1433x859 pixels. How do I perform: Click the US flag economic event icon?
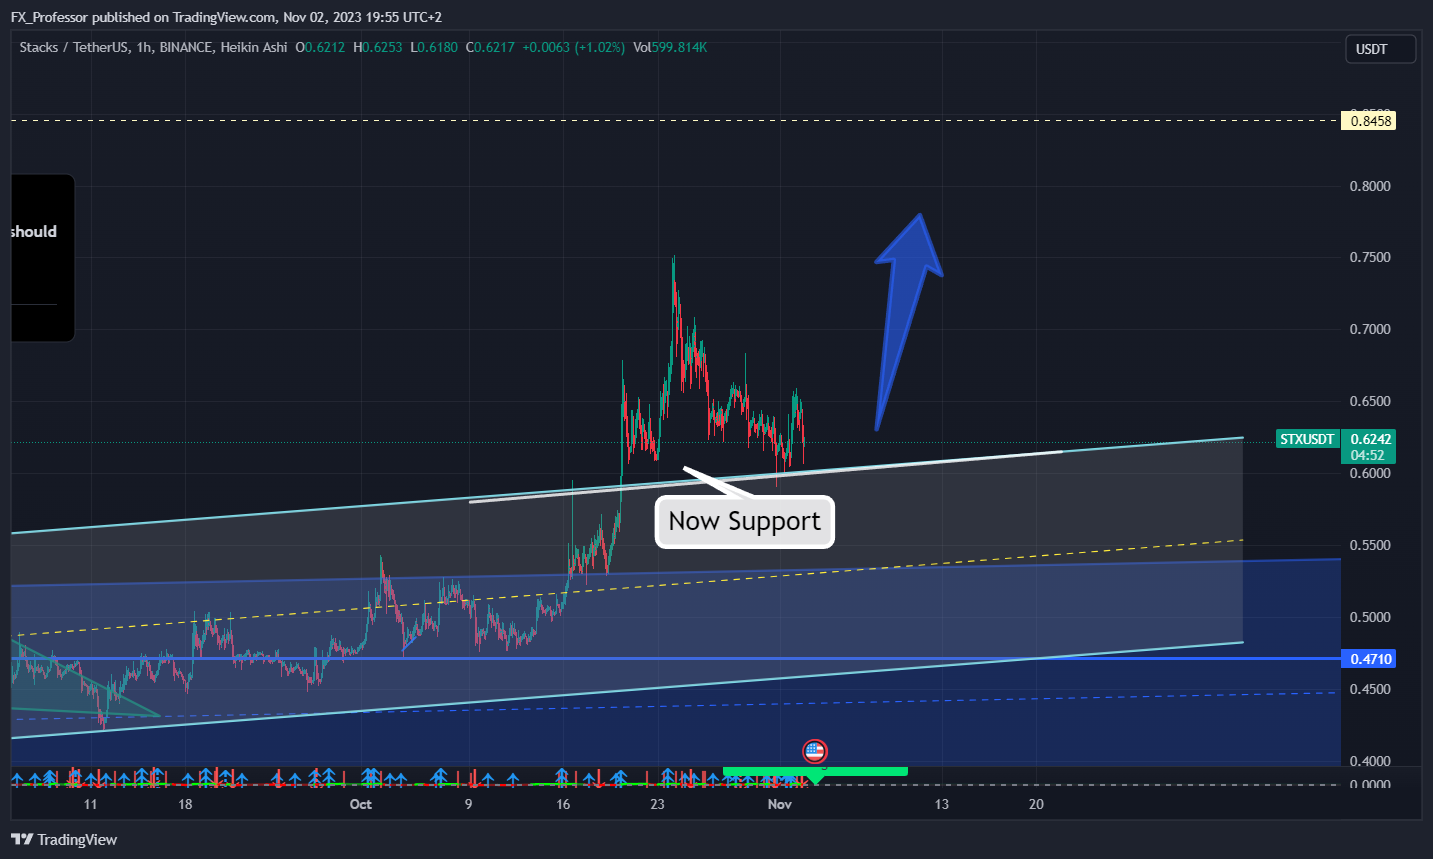pyautogui.click(x=815, y=751)
